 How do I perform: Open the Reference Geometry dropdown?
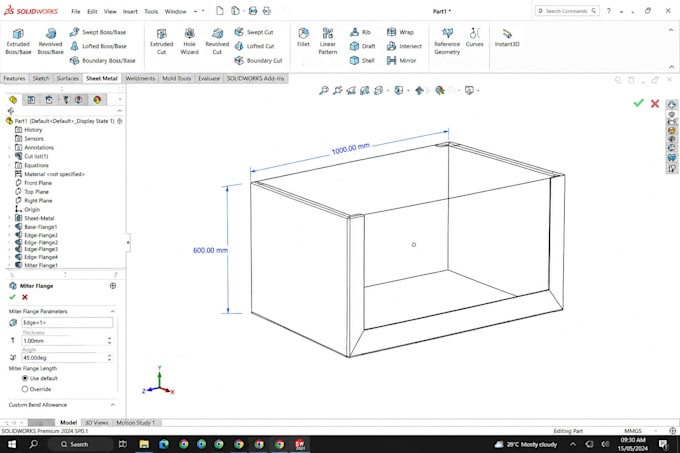click(447, 41)
